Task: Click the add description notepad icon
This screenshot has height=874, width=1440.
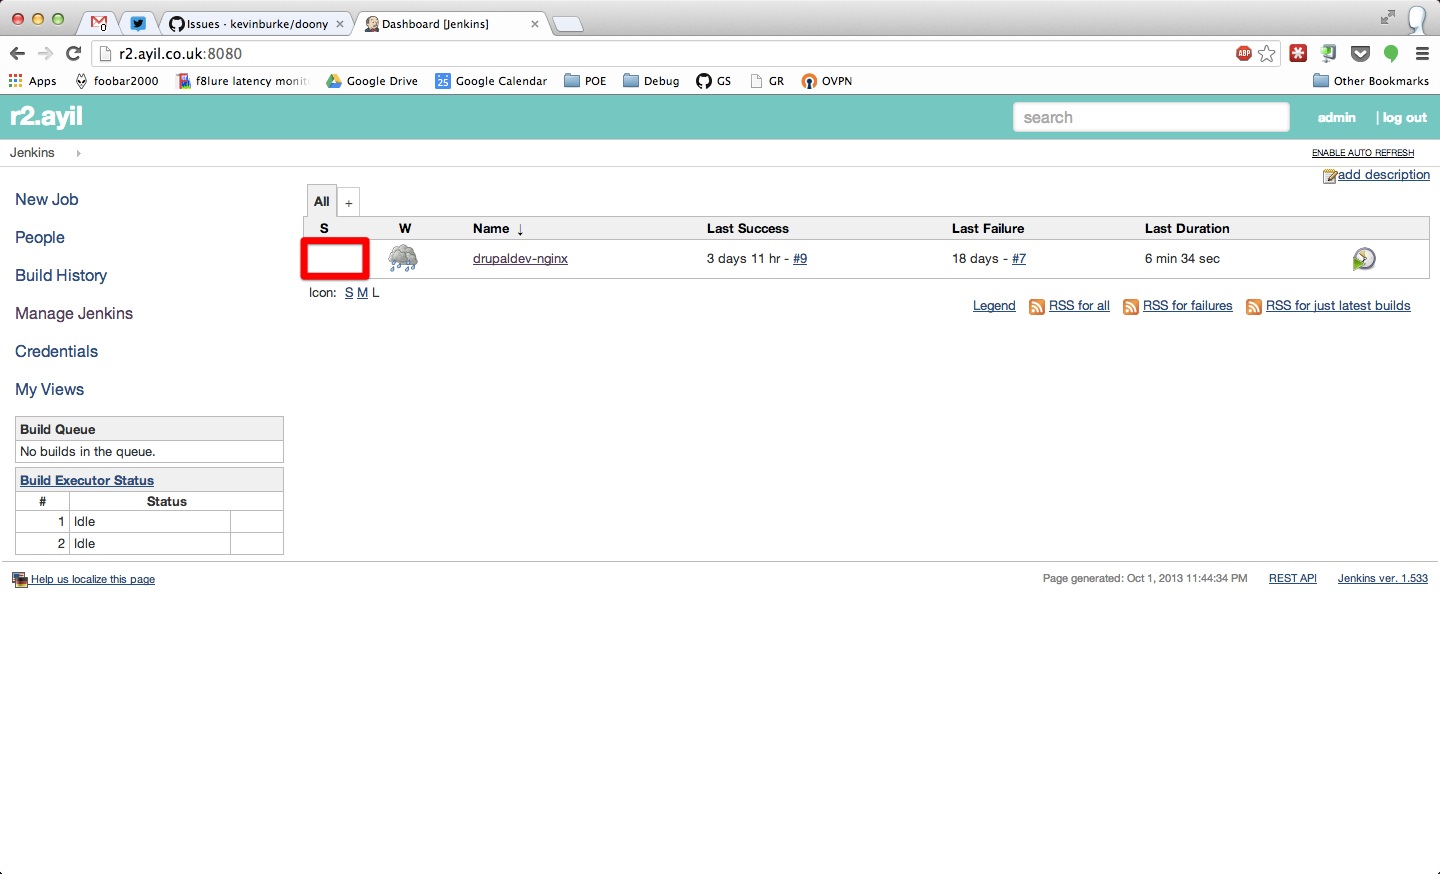Action: click(1330, 176)
